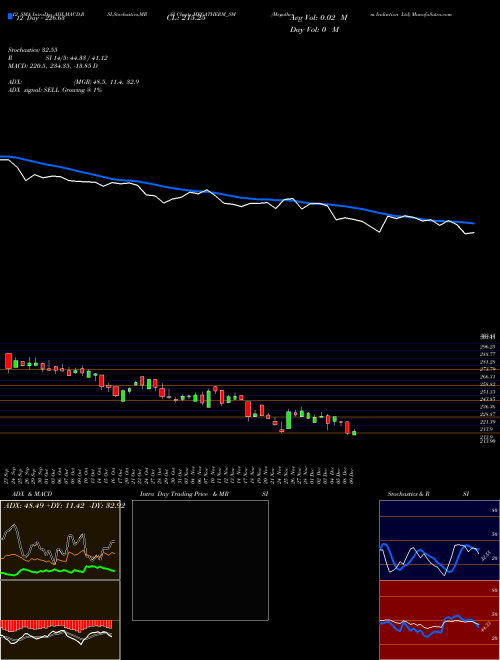This screenshot has height=660, width=500.
Task: Click 'Intra Day Trading Price & MR' title
Action: click(x=184, y=494)
